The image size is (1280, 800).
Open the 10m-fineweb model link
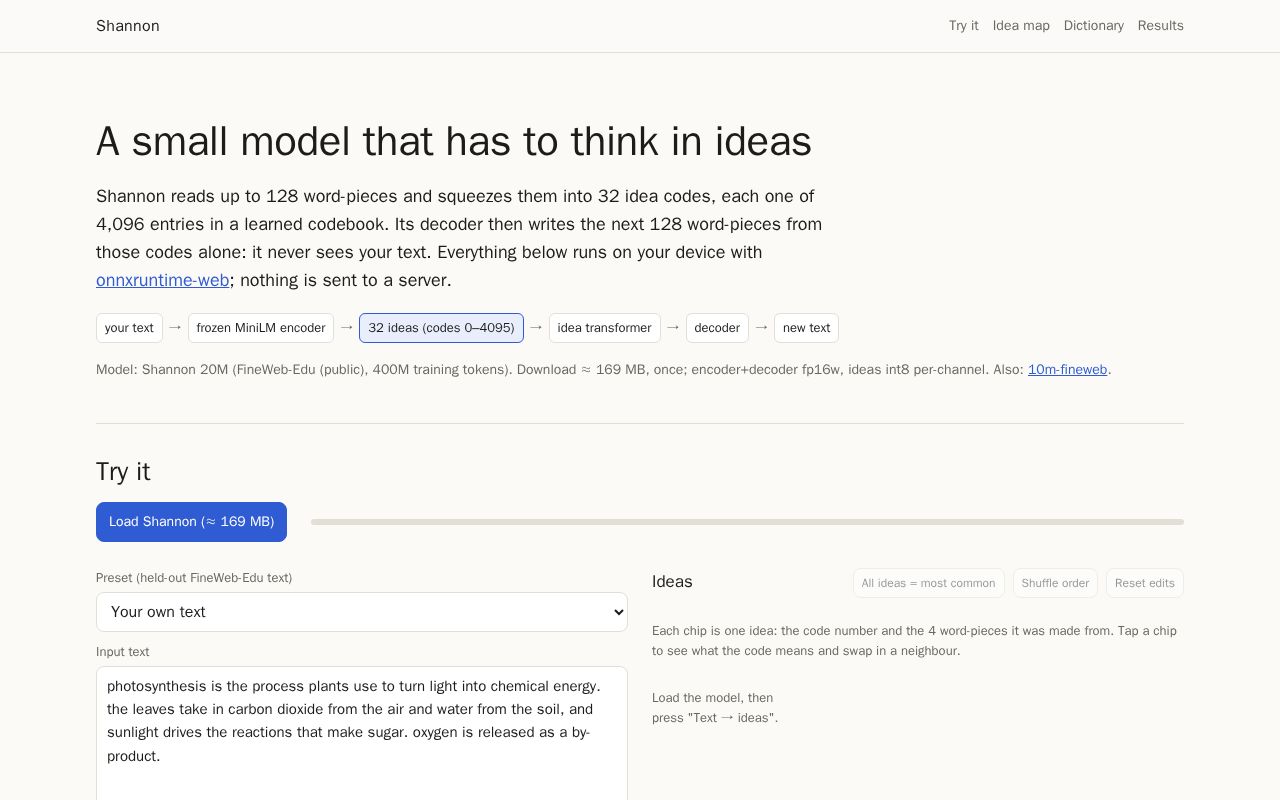1067,370
